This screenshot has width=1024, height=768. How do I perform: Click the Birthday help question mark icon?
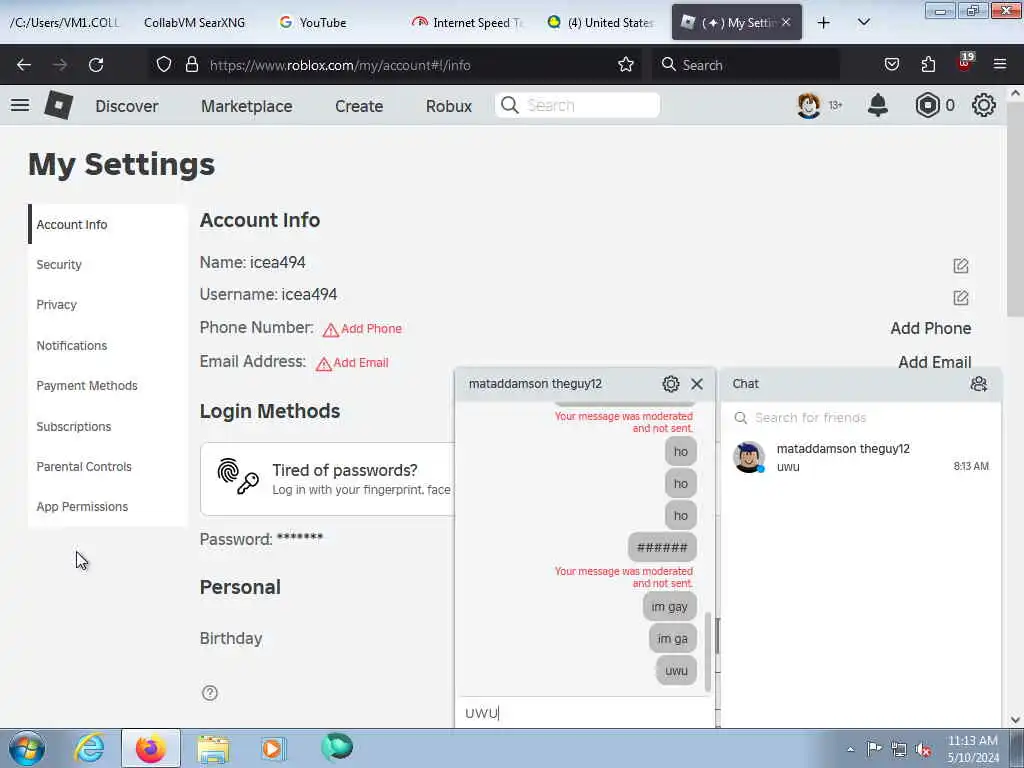(x=210, y=693)
